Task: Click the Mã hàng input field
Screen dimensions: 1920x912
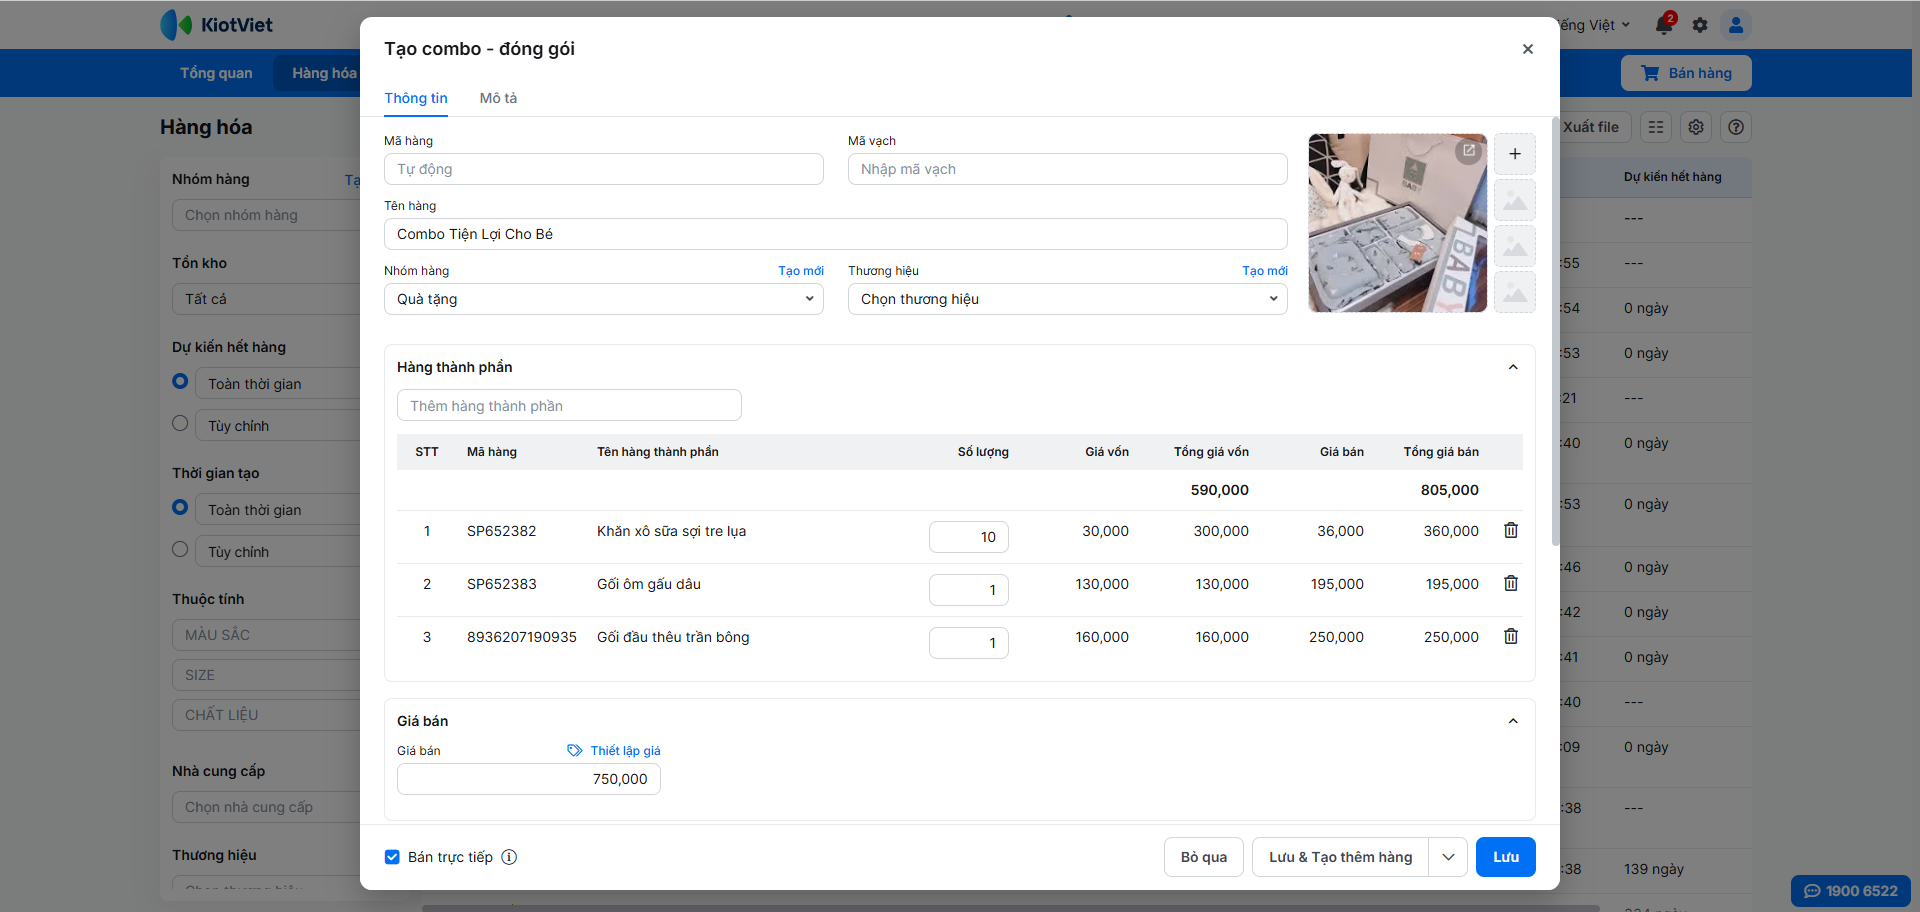Action: tap(604, 169)
